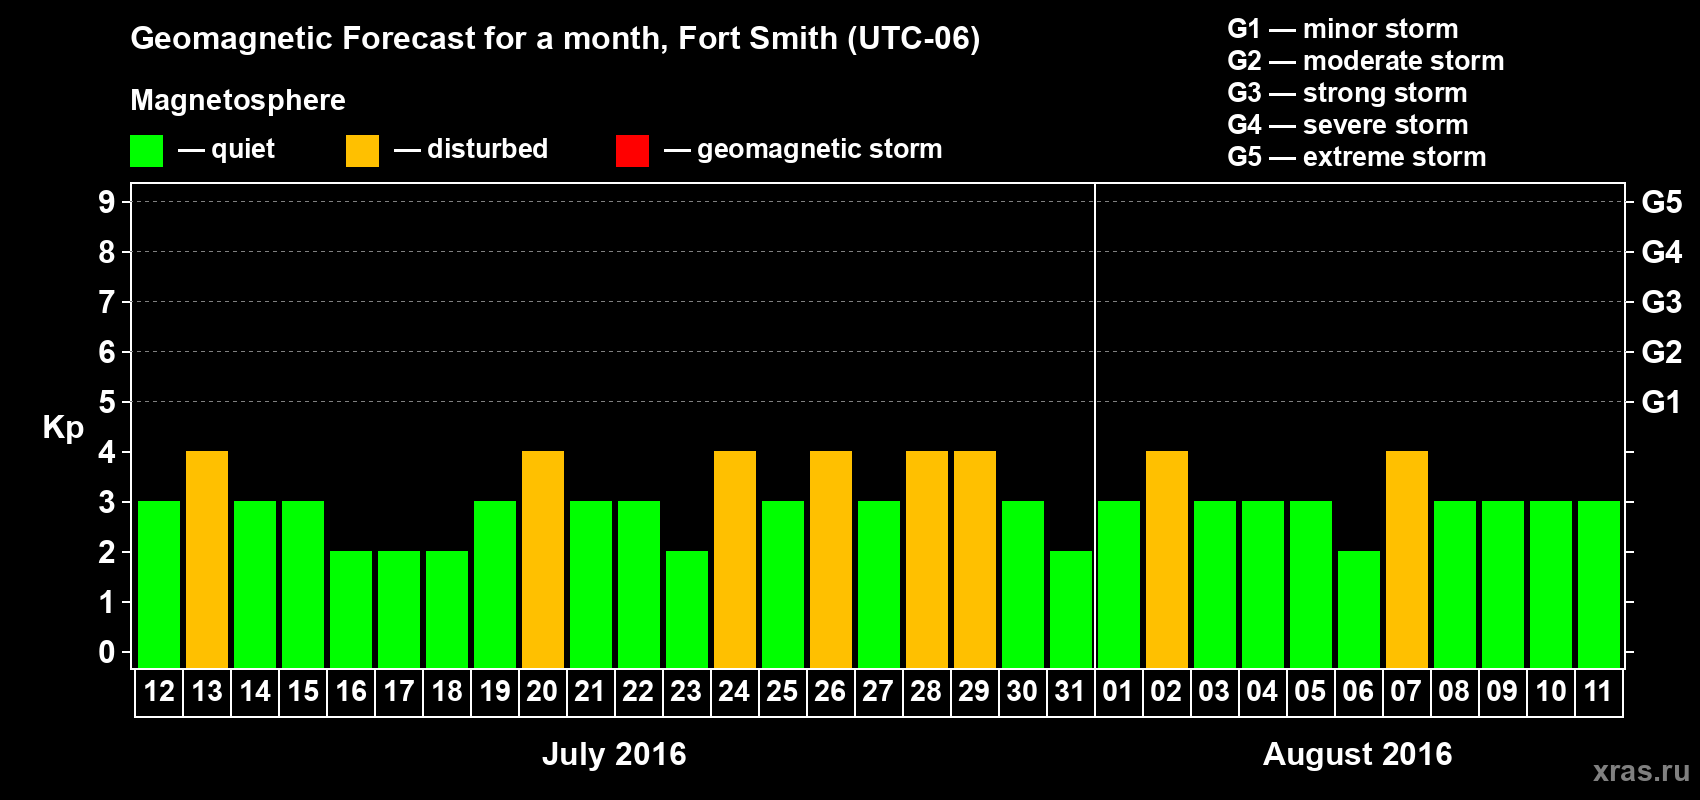
Task: Click the 'G2 — moderate storm' legend line
Action: click(x=1365, y=61)
